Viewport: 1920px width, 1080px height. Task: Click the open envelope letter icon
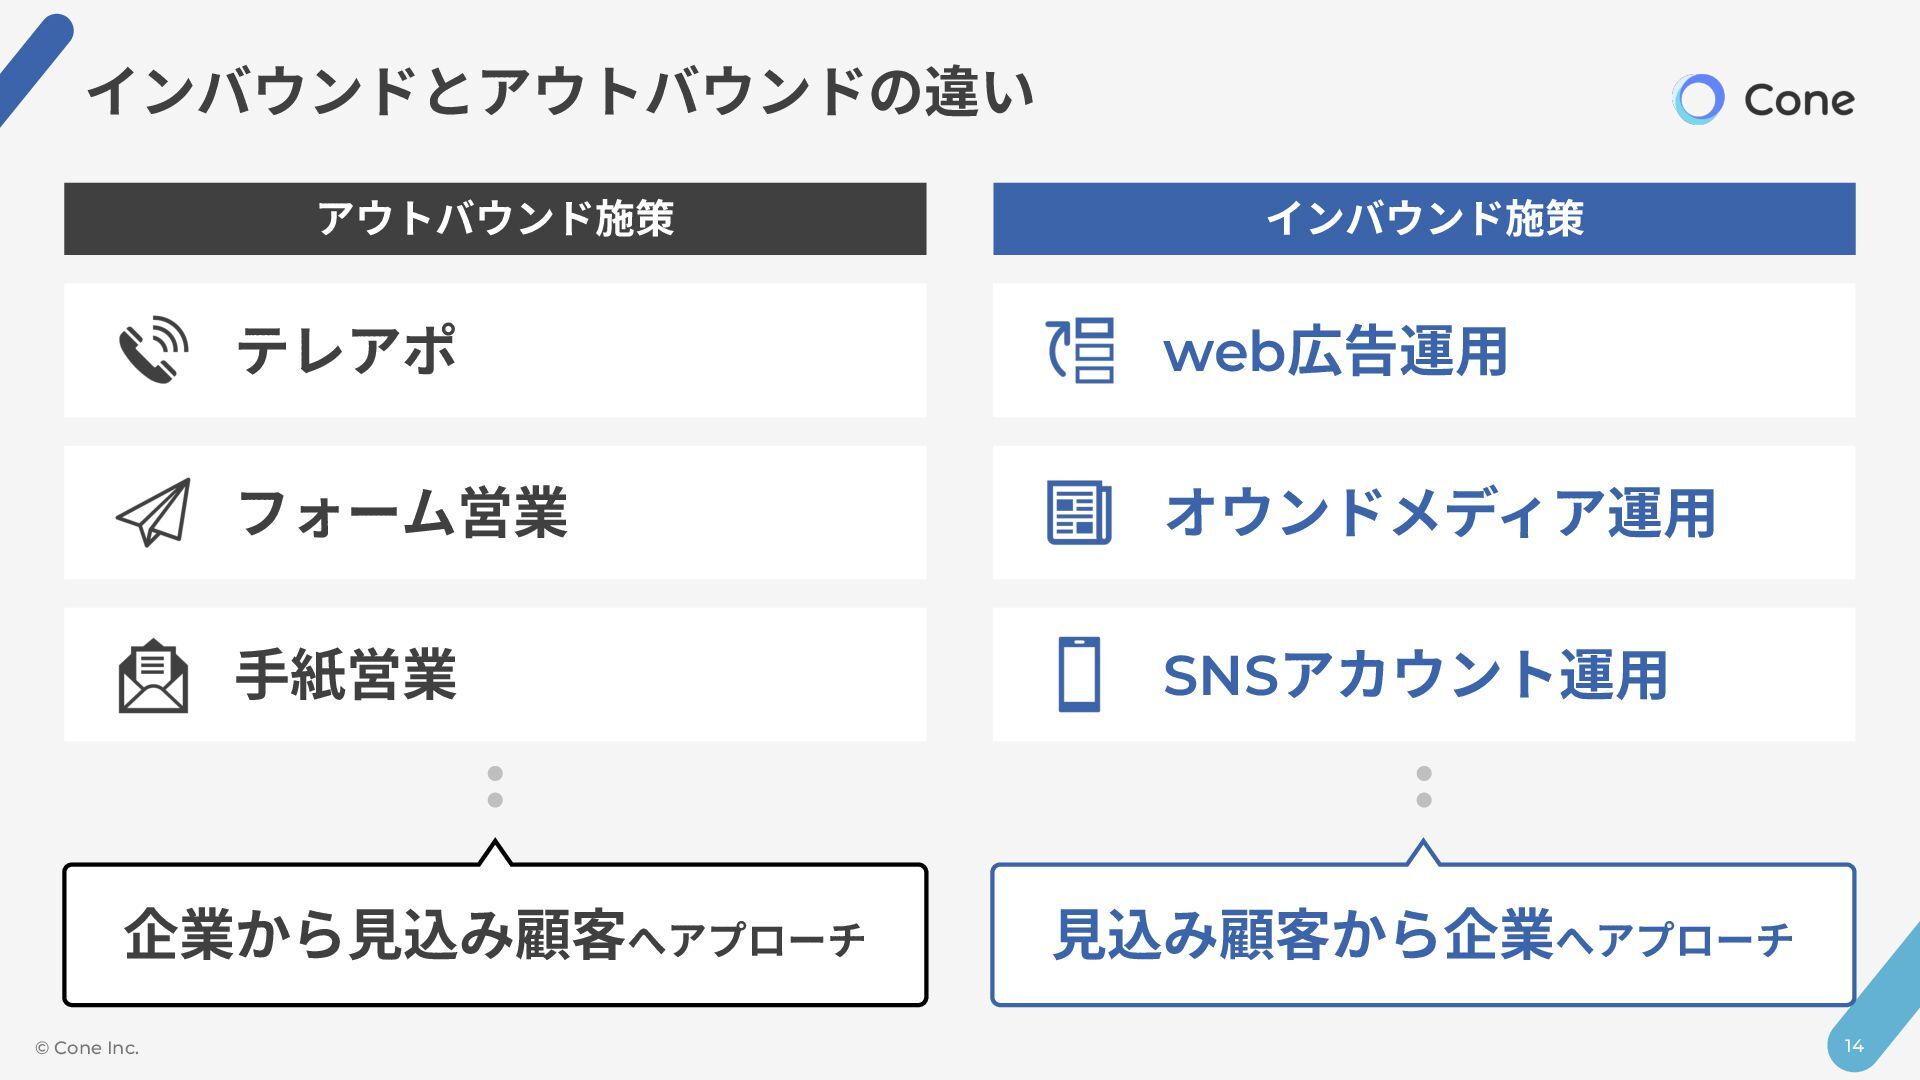153,676
